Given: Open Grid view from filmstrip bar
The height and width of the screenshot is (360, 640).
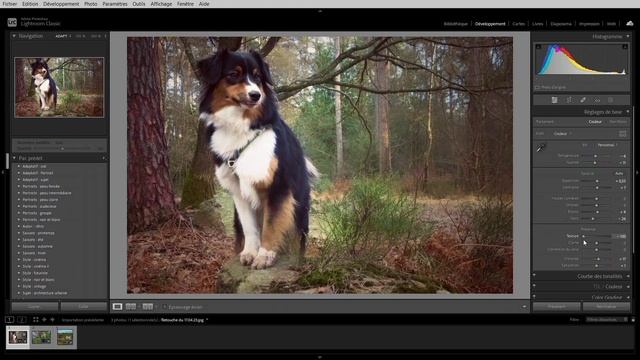Looking at the screenshot, I should pyautogui.click(x=36, y=320).
